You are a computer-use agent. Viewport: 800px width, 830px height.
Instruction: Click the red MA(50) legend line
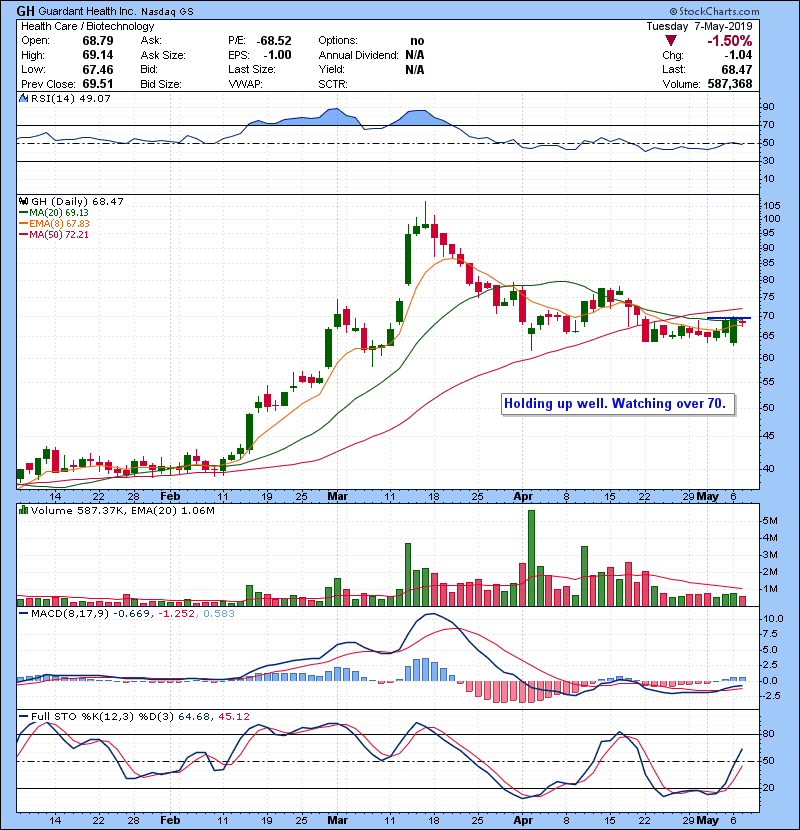coord(24,234)
